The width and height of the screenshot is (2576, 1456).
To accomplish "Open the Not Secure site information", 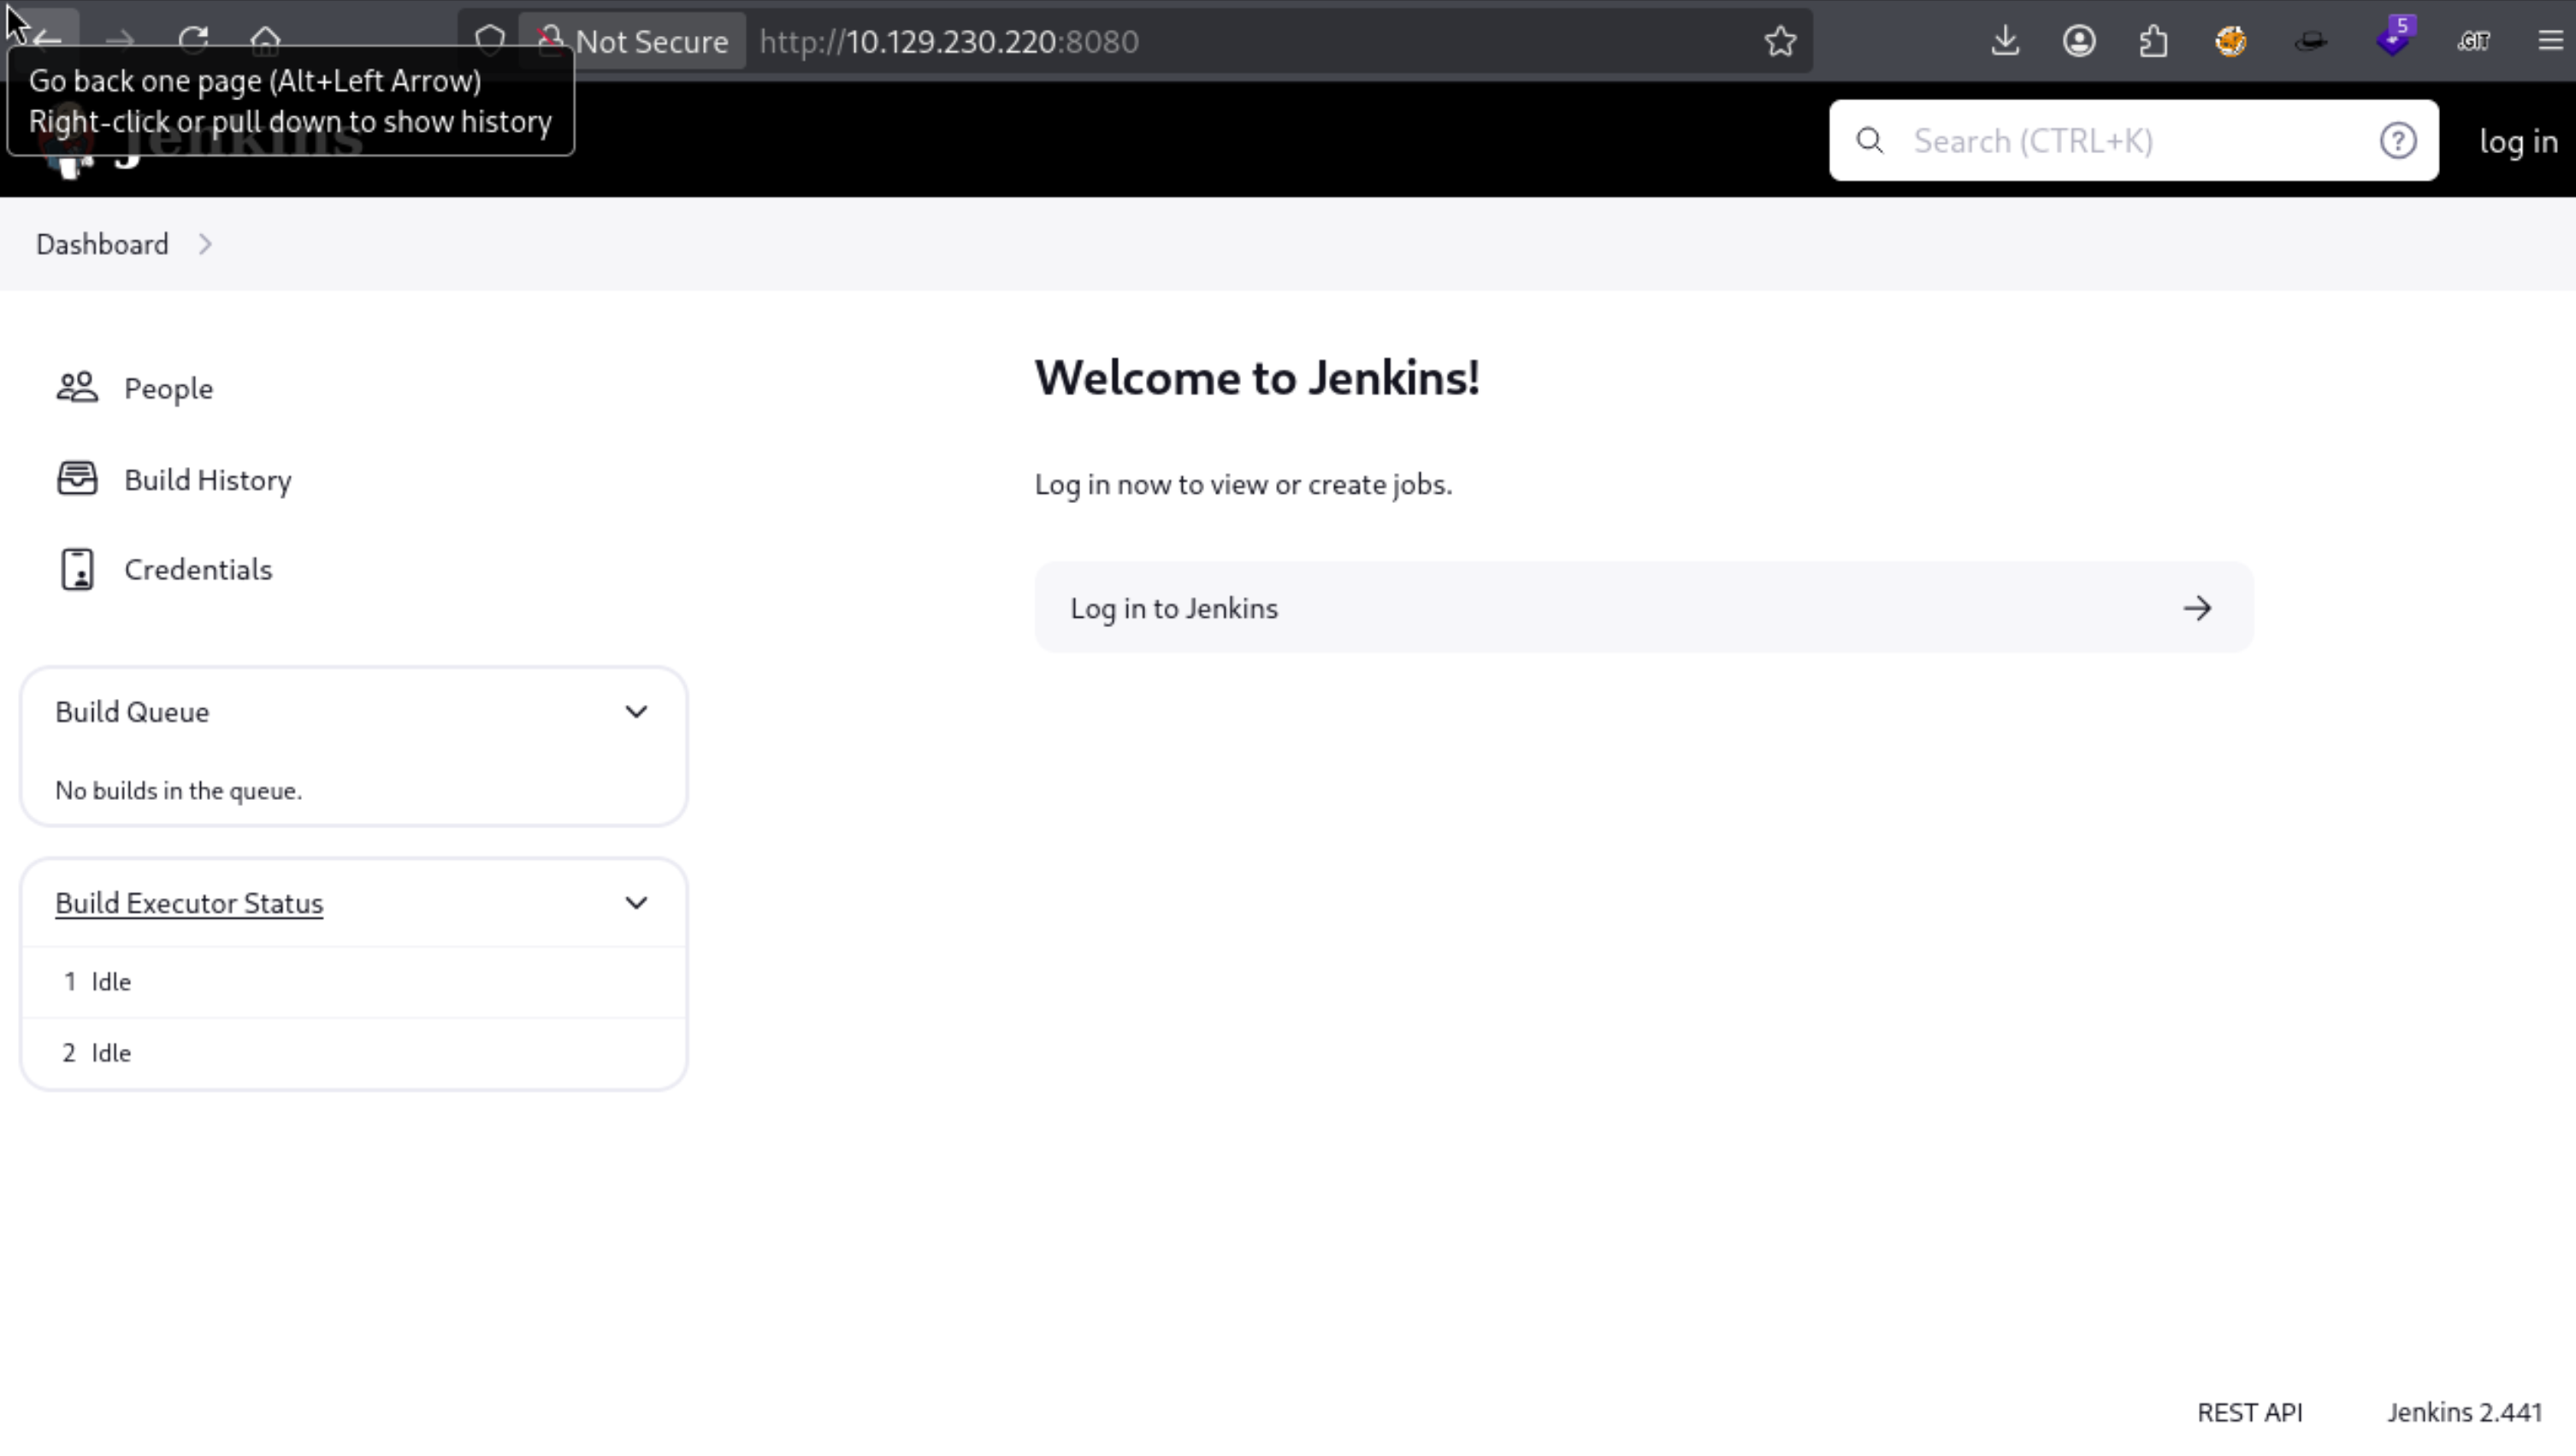I will click(x=633, y=41).
